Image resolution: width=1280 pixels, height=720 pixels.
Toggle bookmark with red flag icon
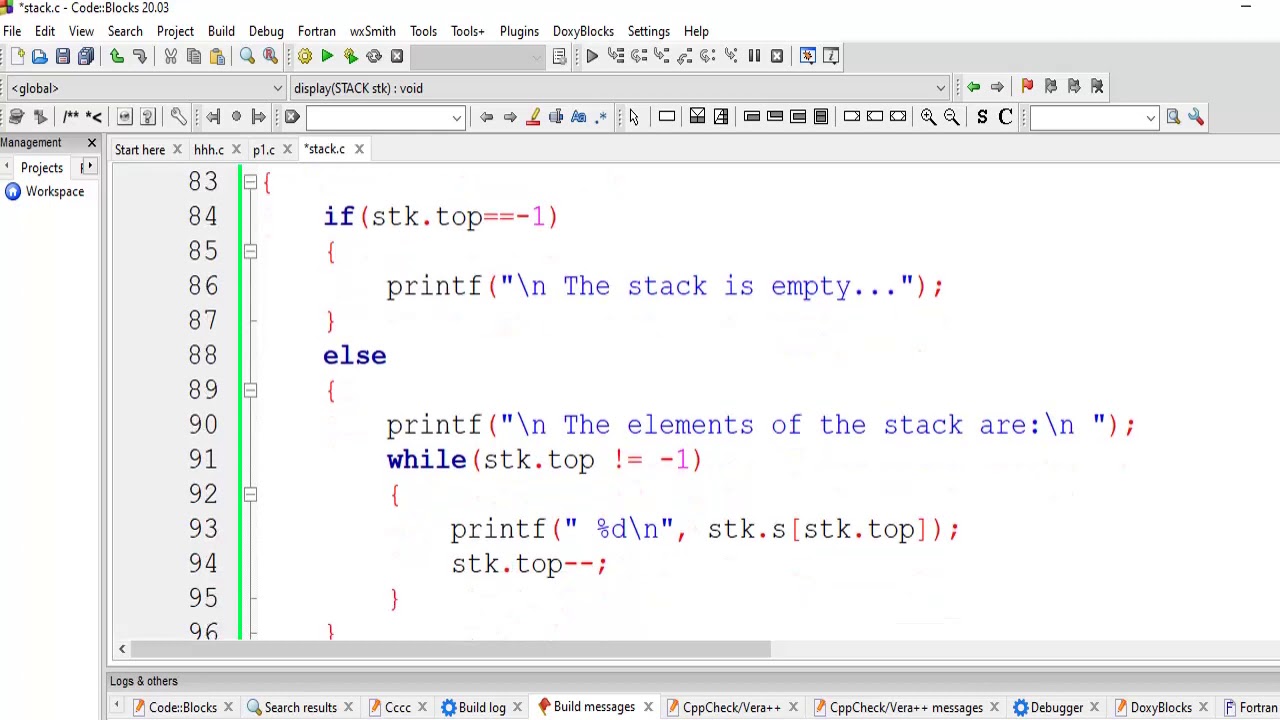[1027, 87]
